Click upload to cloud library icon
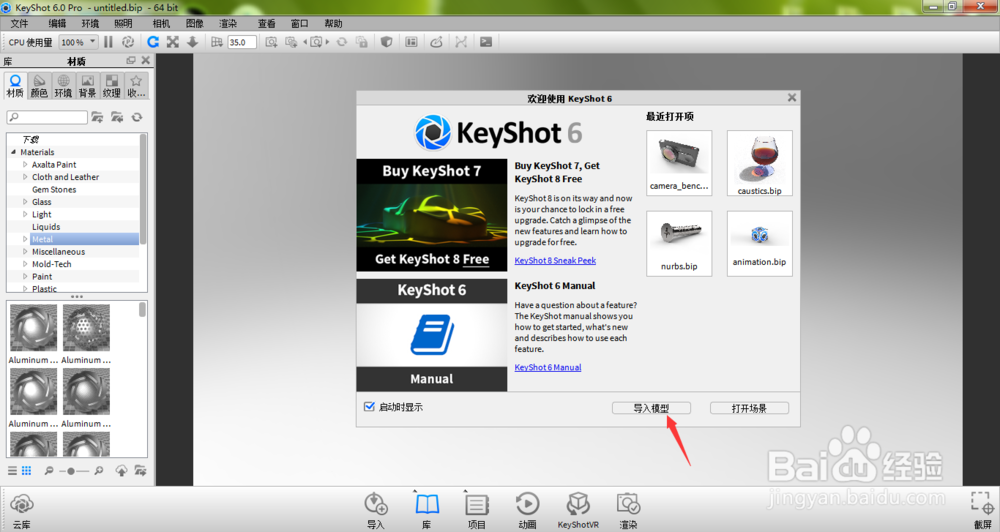Viewport: 1000px width, 532px height. point(121,471)
